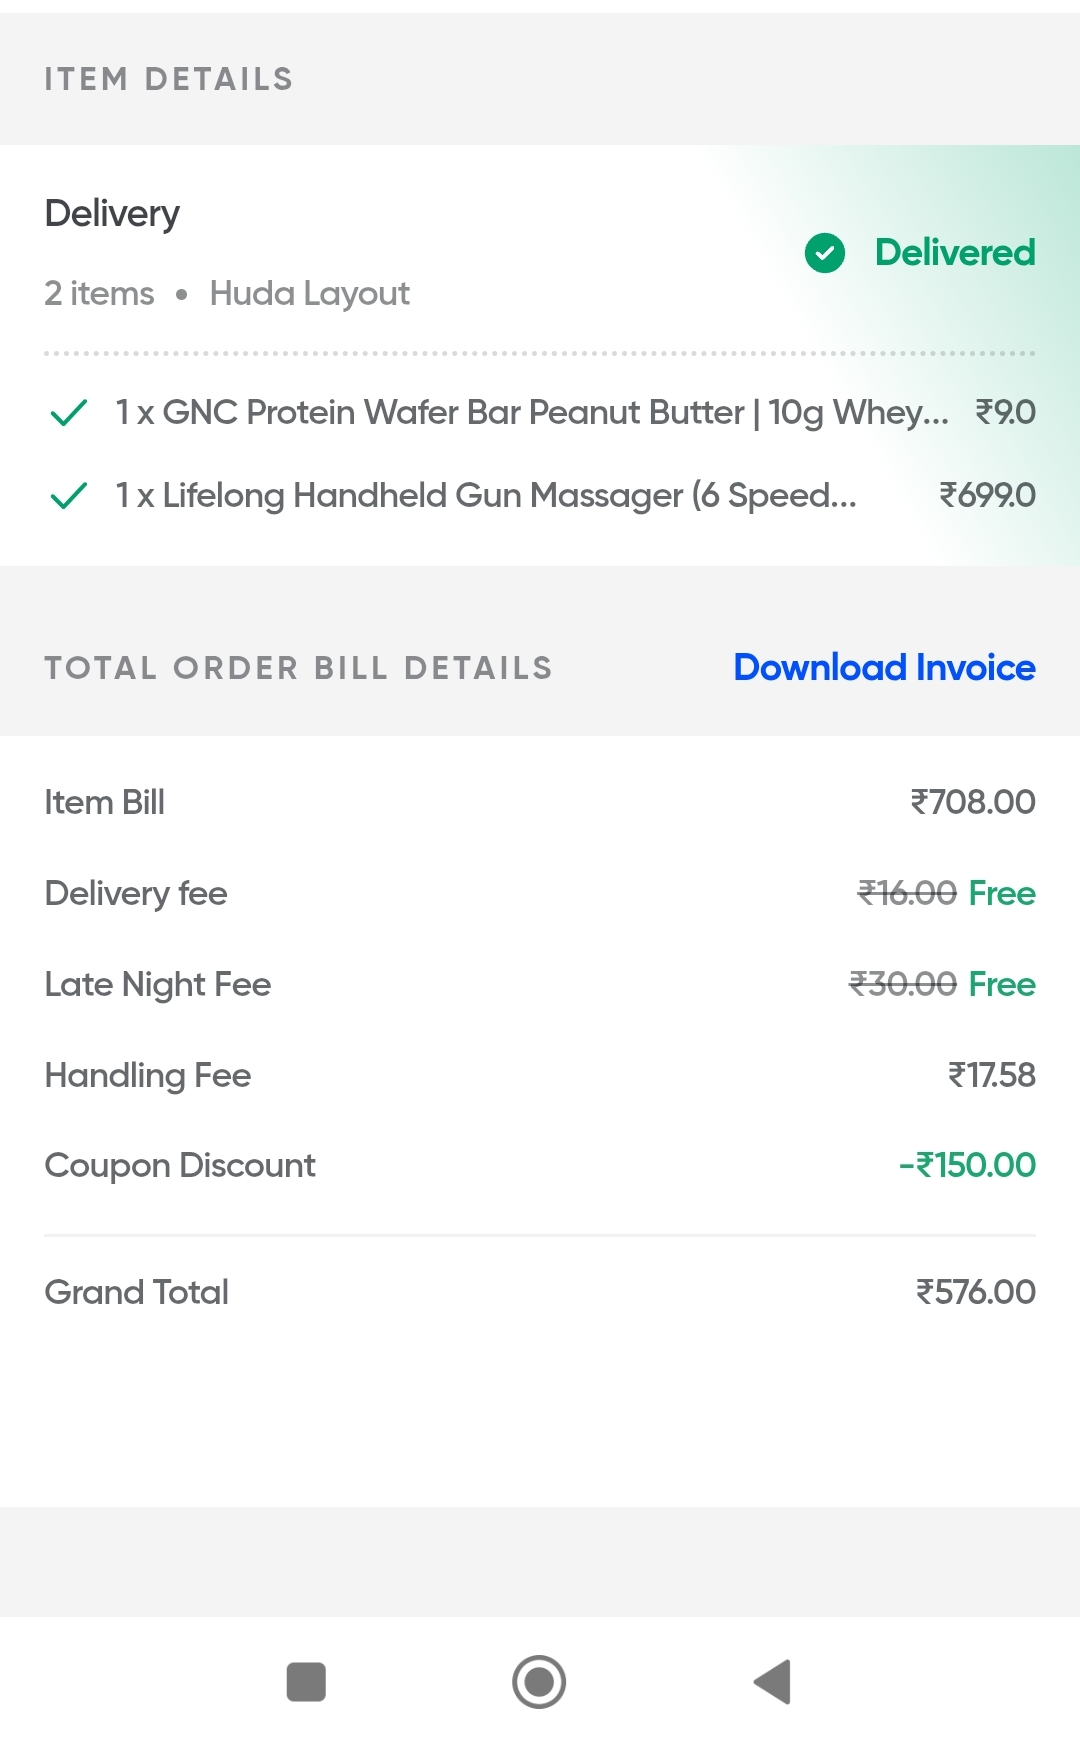
Task: Tap the ₹699.0 massager price
Action: pyautogui.click(x=986, y=495)
